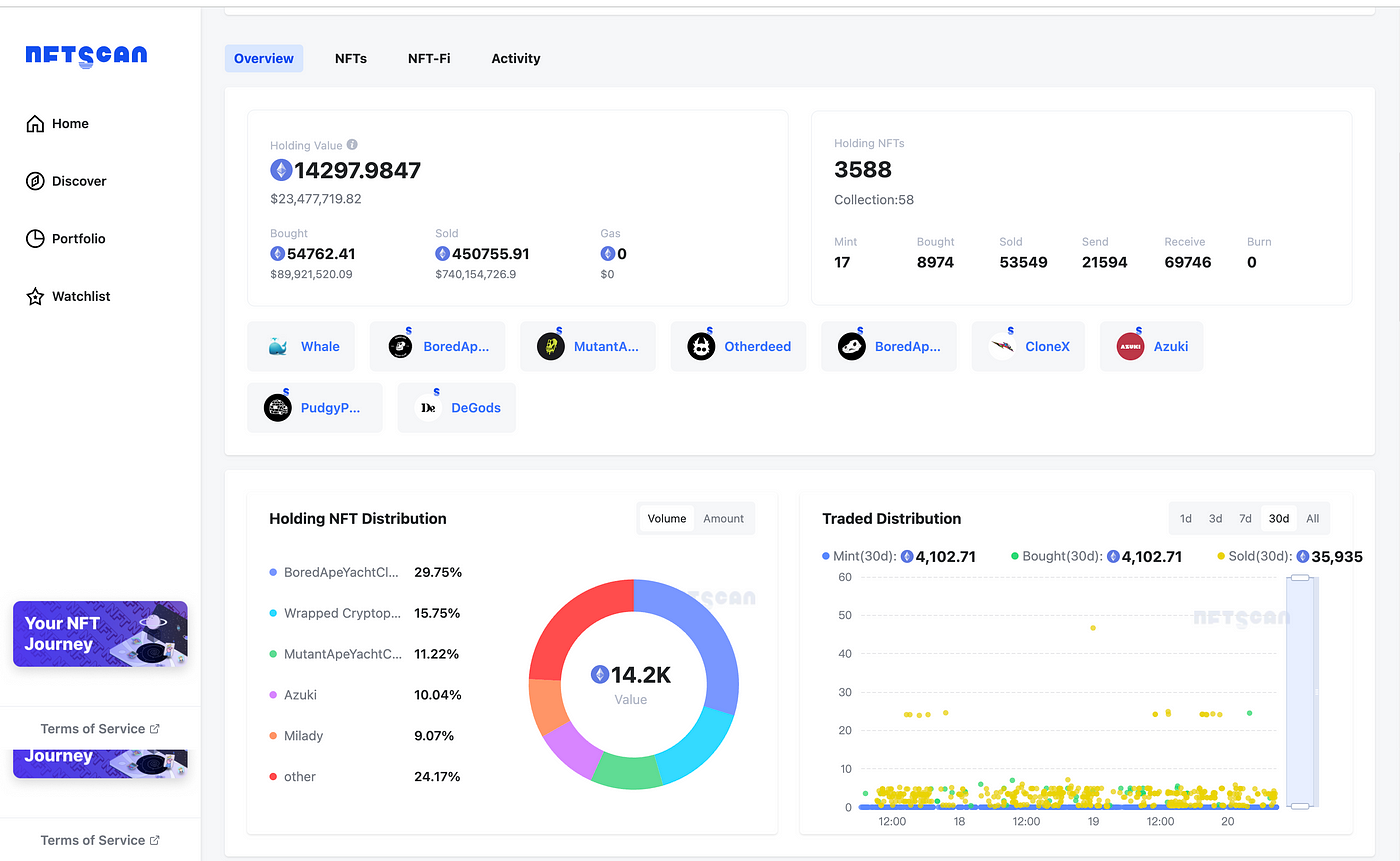This screenshot has width=1400, height=861.
Task: Click the Holding Value info icon
Action: [x=352, y=145]
